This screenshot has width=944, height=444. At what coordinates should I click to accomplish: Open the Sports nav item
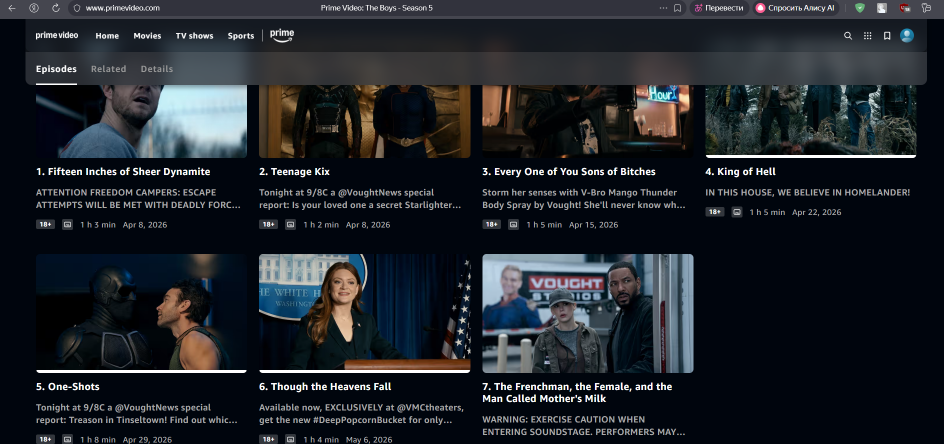click(x=241, y=36)
